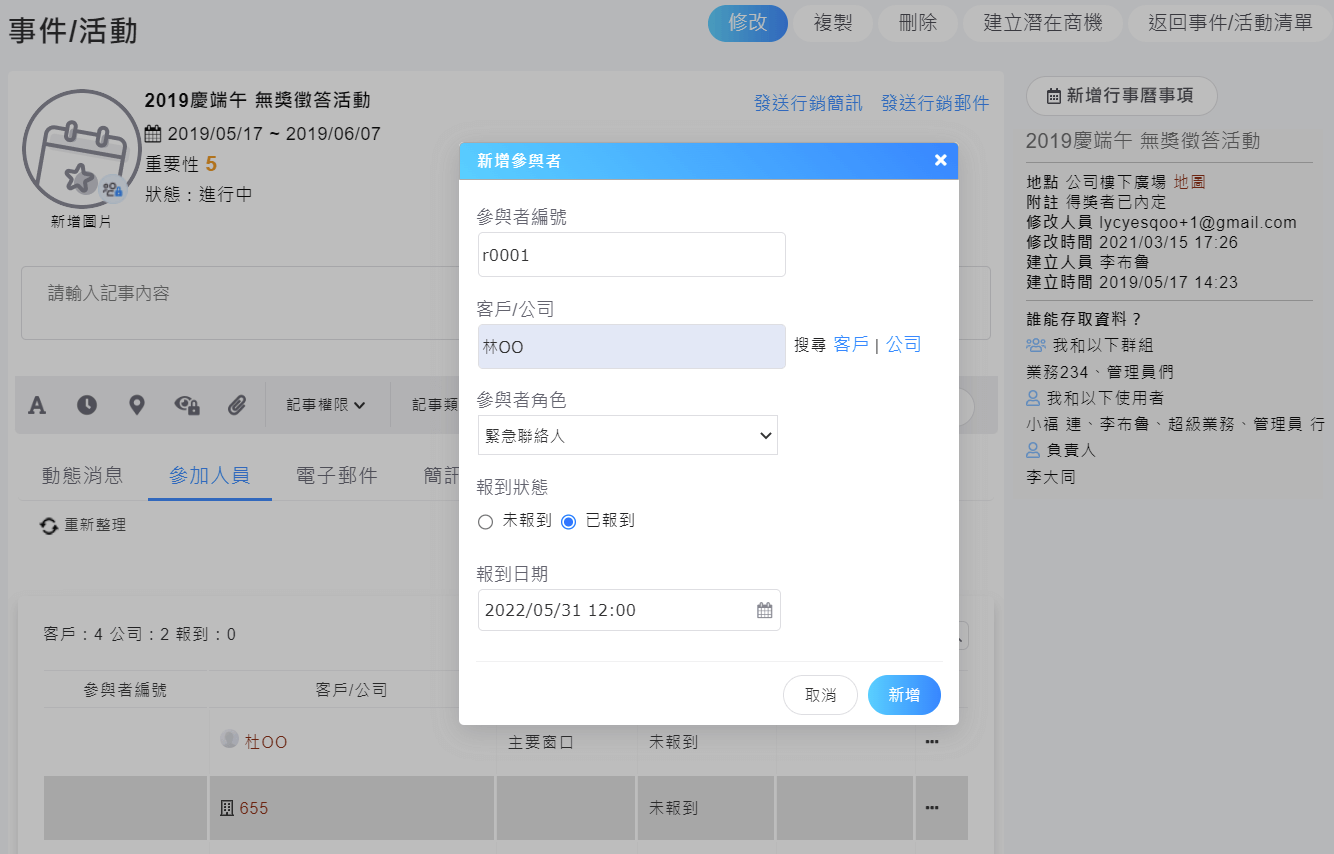Open more options for 杜OO row
Screen dimensions: 1334x854
tap(932, 742)
